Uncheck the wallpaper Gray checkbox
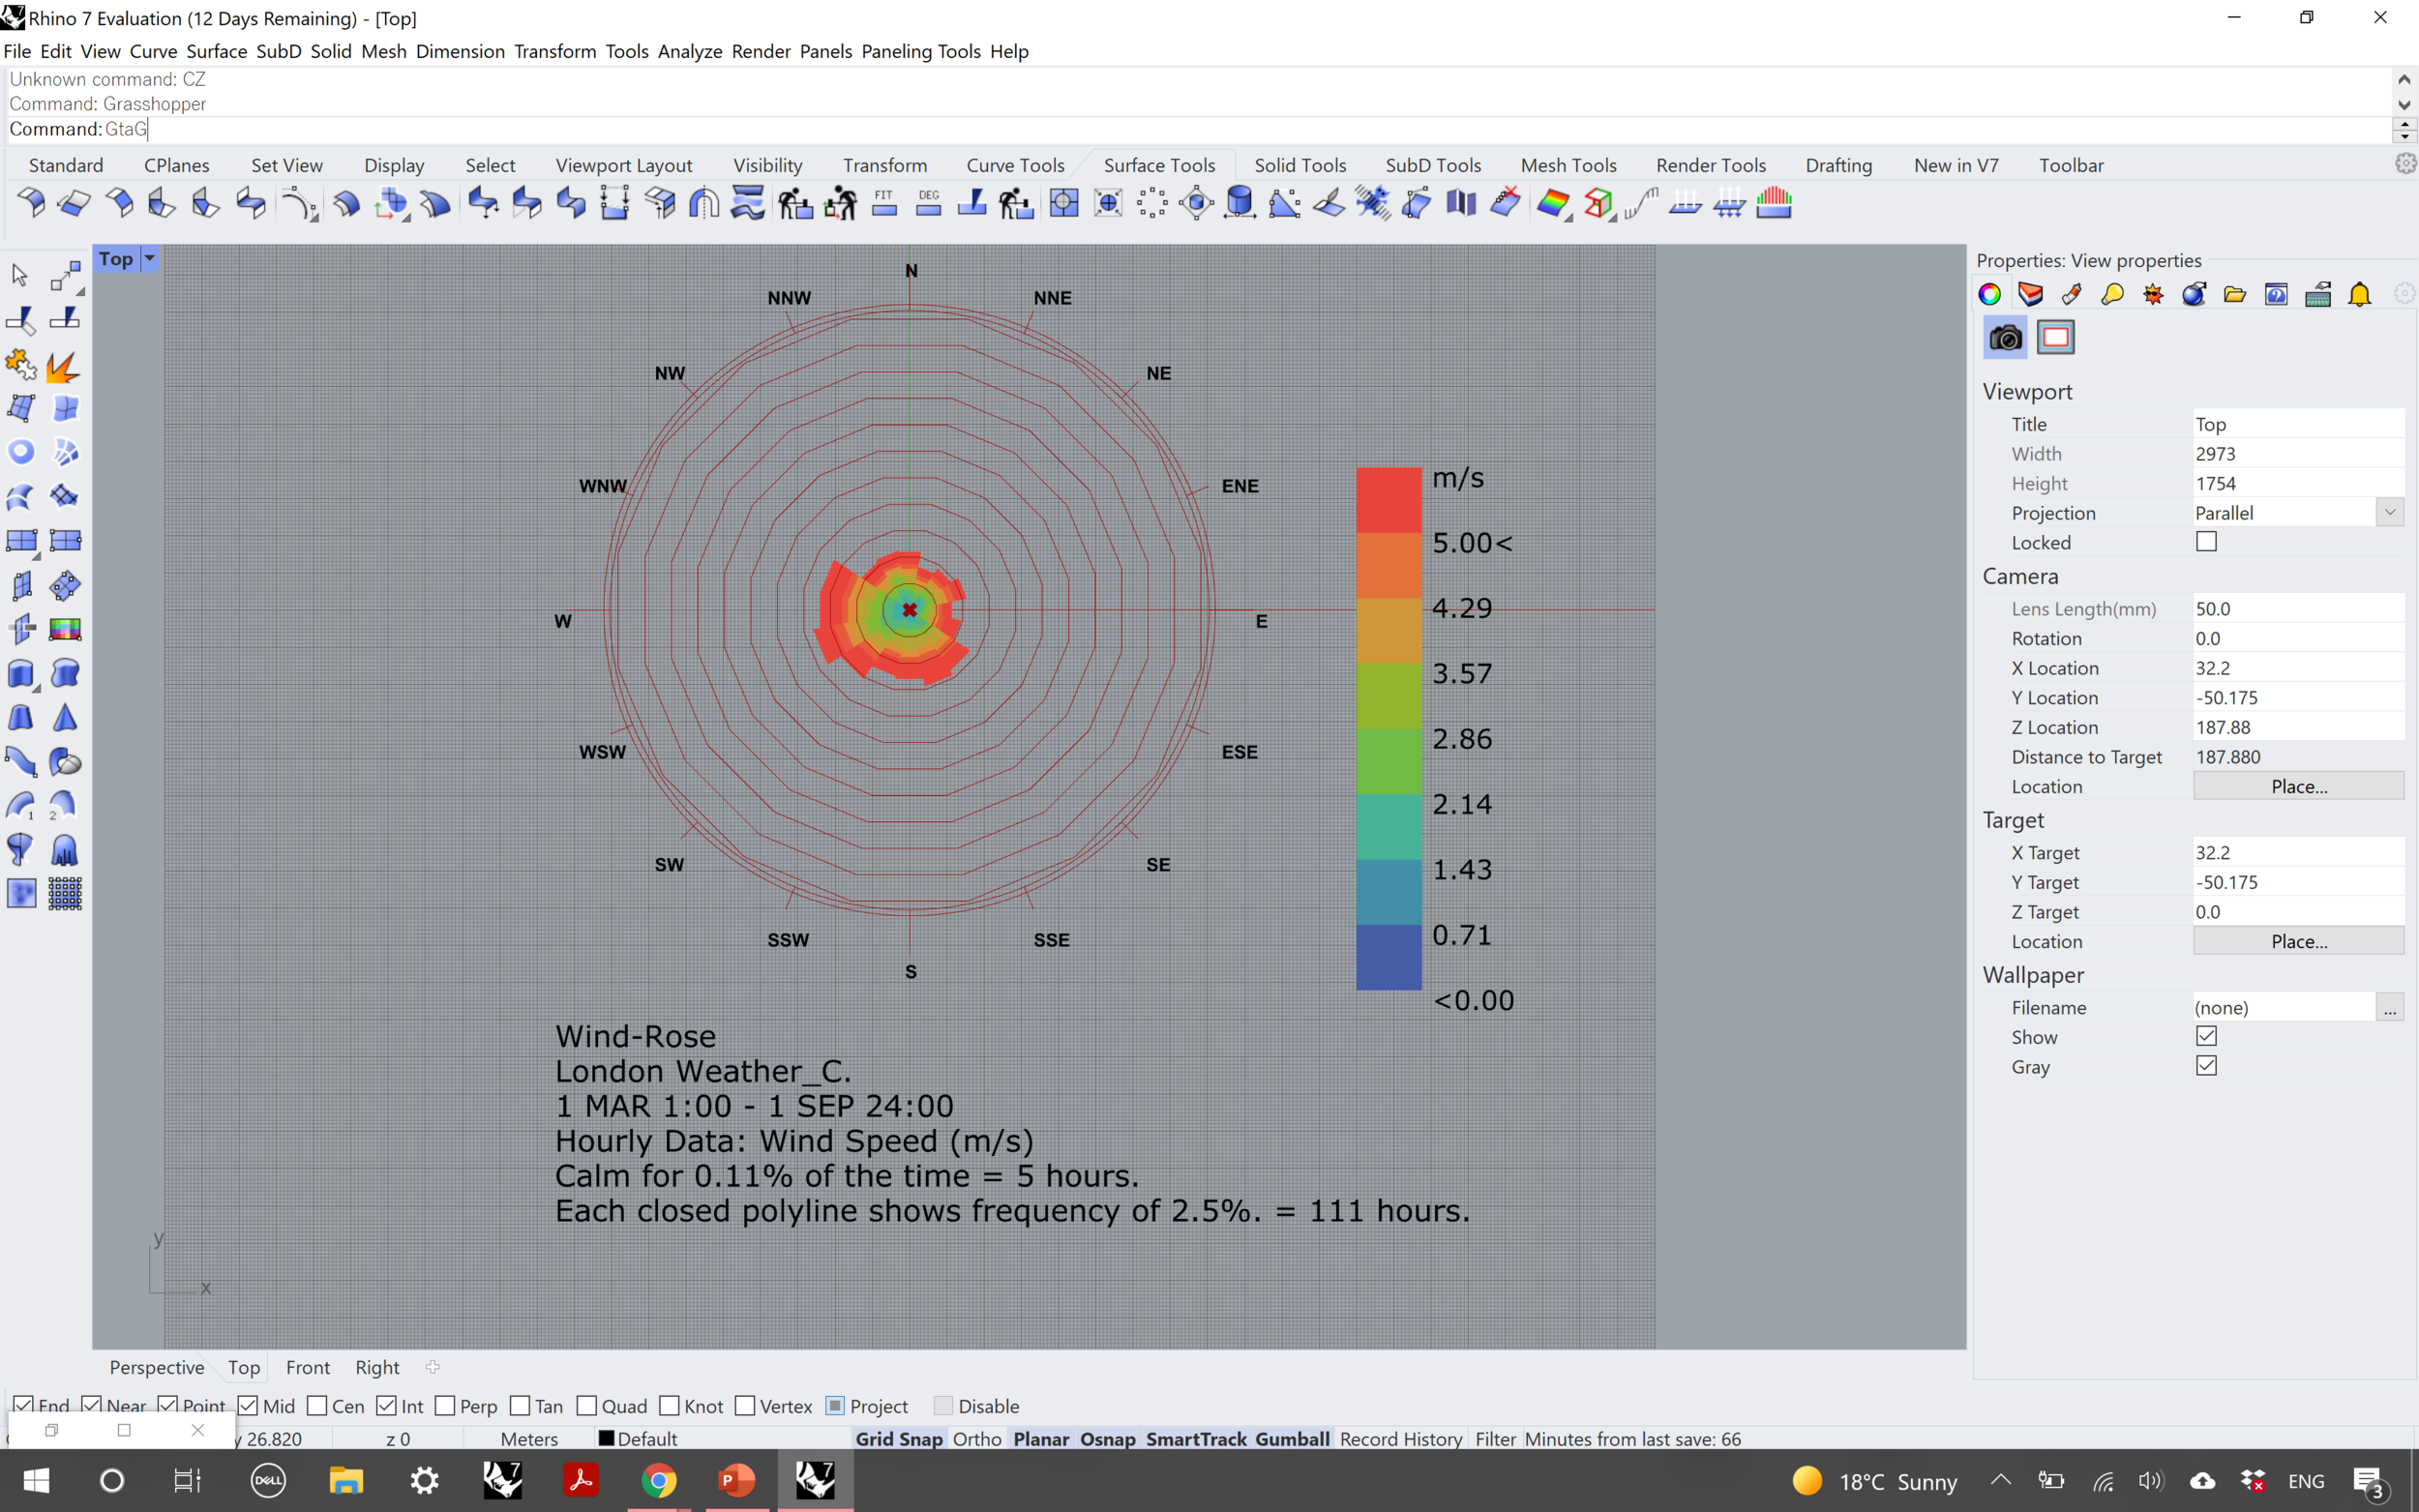This screenshot has height=1512, width=2419. coord(2206,1066)
